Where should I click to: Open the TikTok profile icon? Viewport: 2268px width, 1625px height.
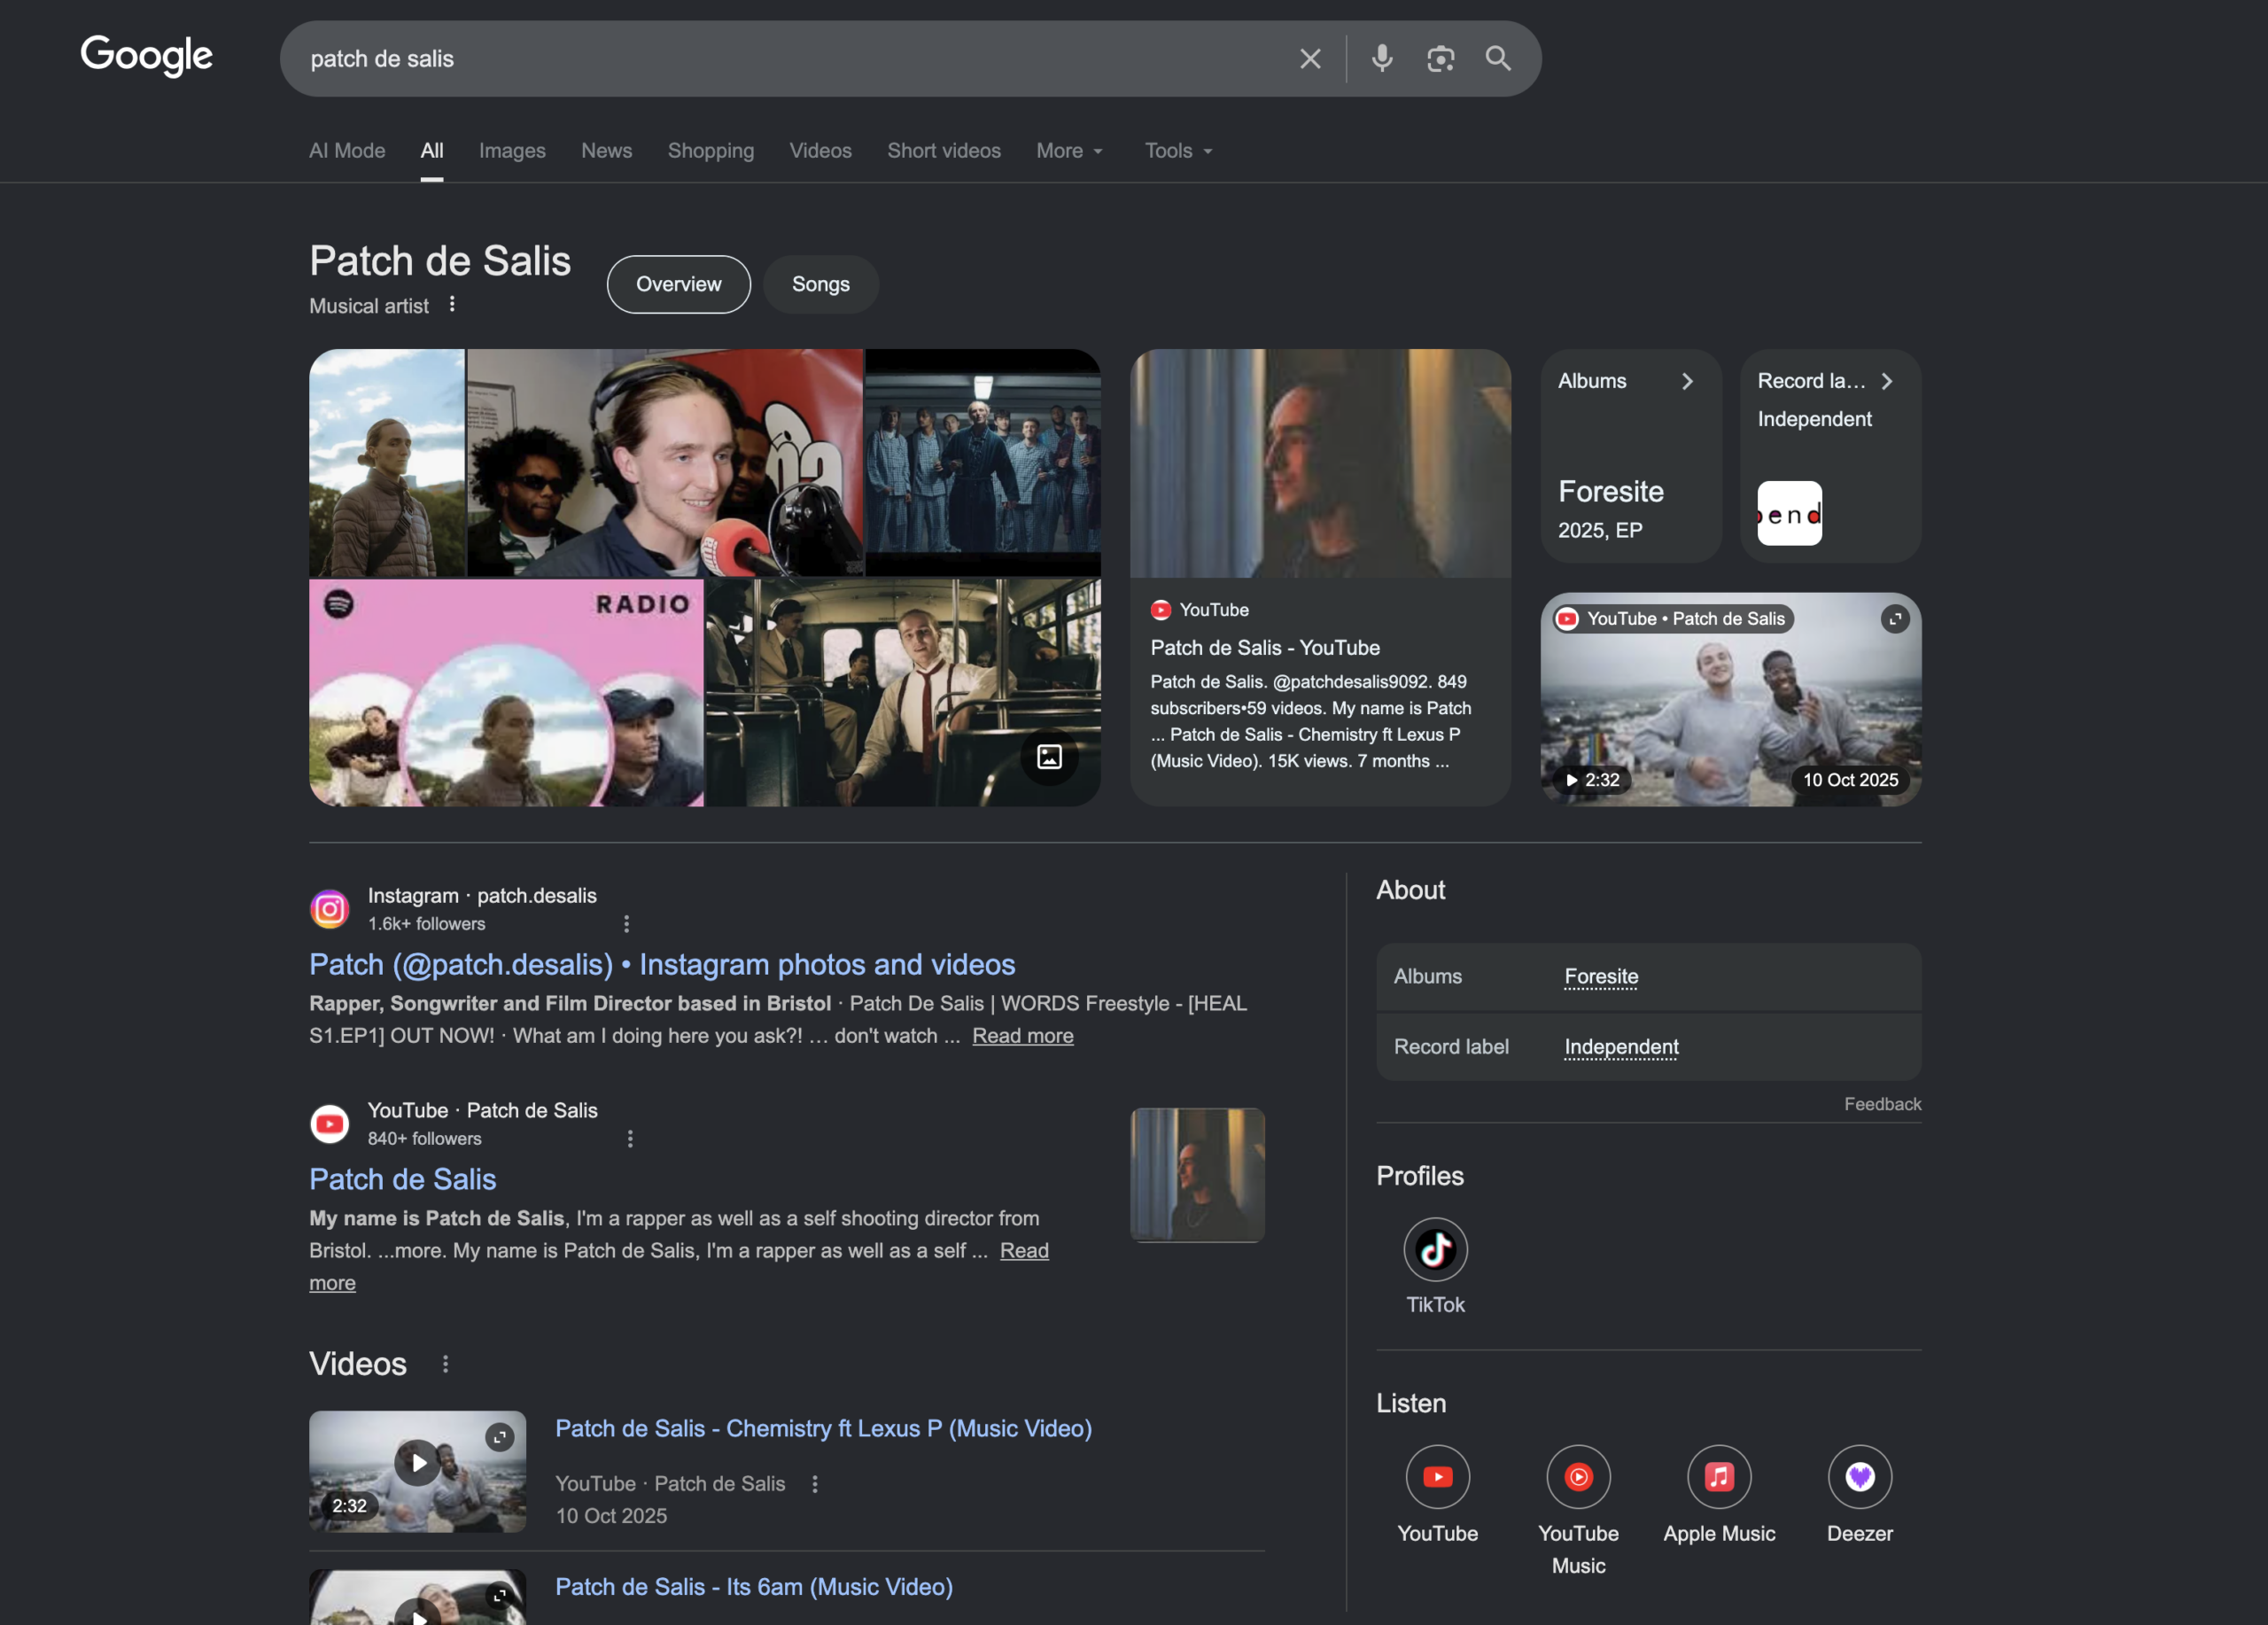click(x=1435, y=1249)
